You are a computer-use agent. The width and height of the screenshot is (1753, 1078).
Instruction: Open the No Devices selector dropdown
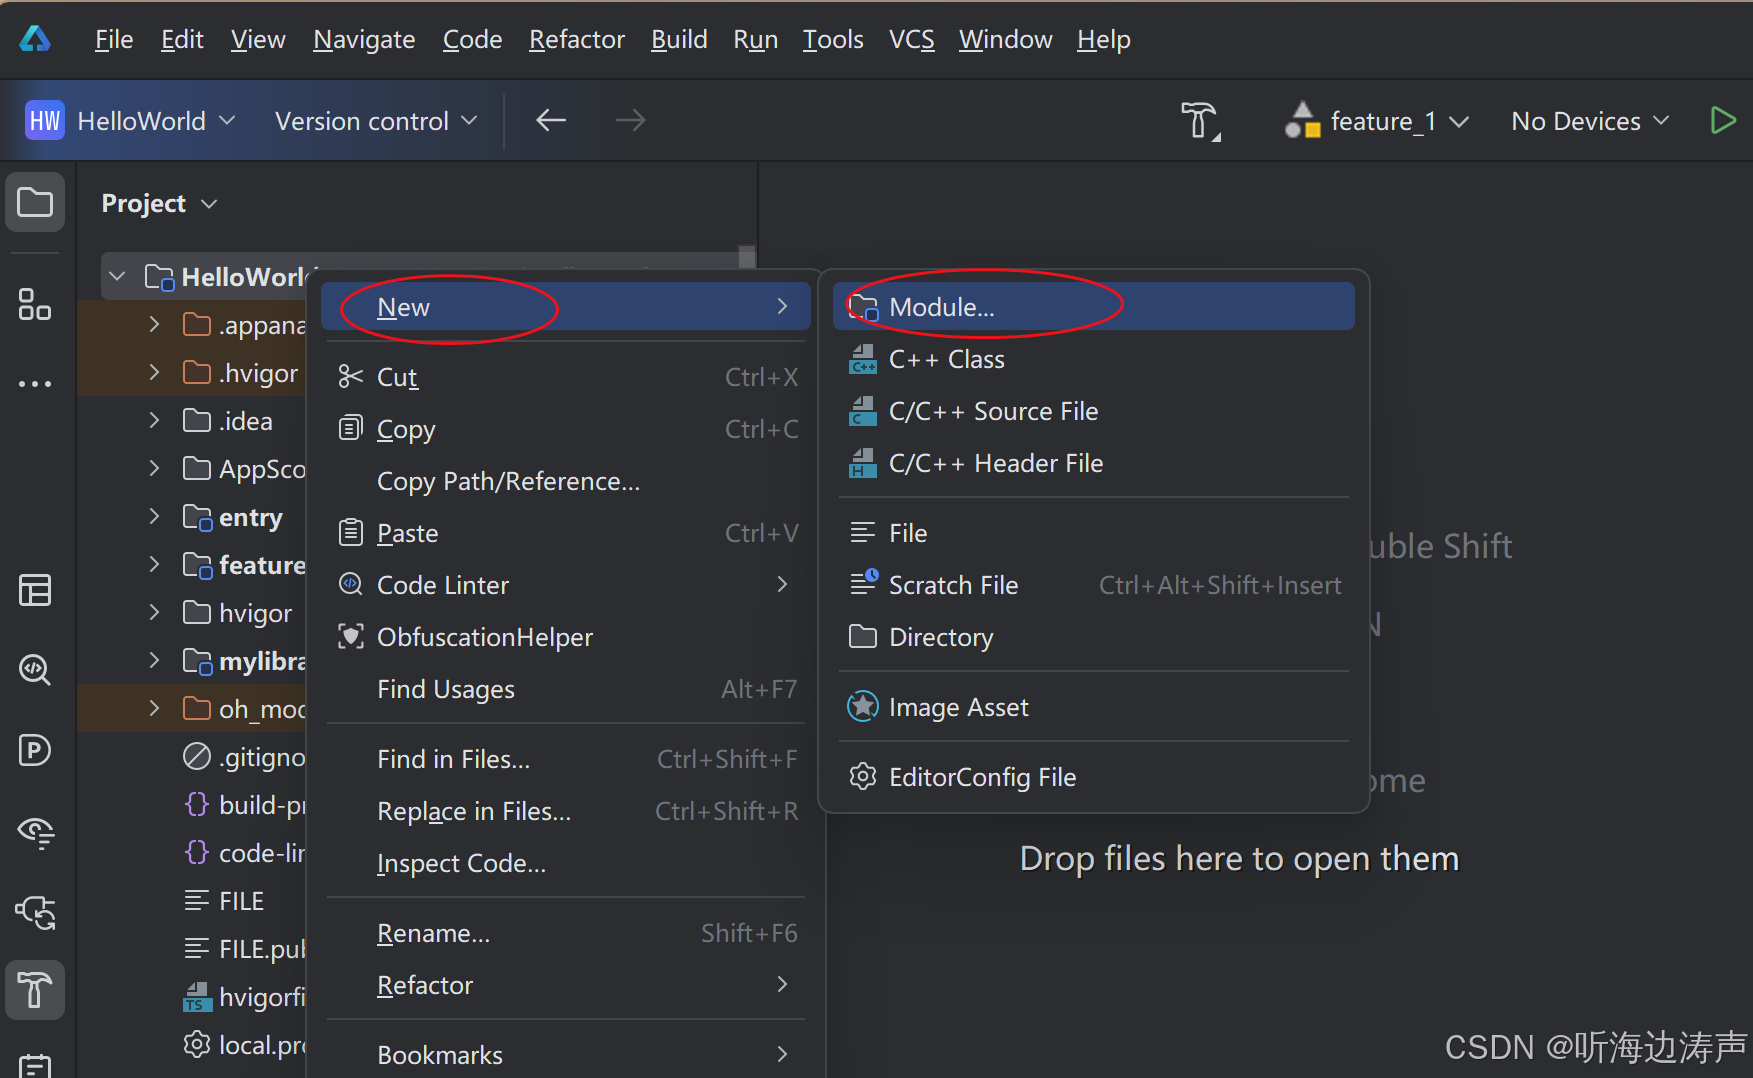tap(1590, 121)
